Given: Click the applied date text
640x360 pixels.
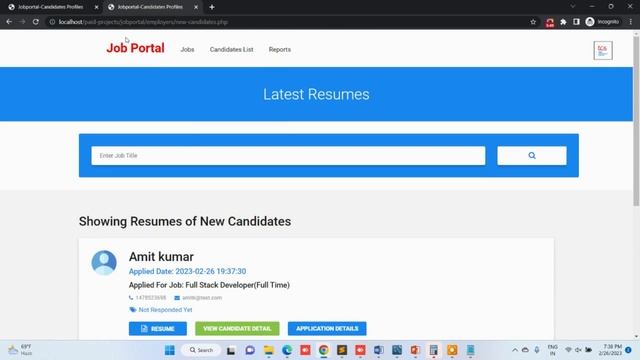Looking at the screenshot, I should pos(187,271).
